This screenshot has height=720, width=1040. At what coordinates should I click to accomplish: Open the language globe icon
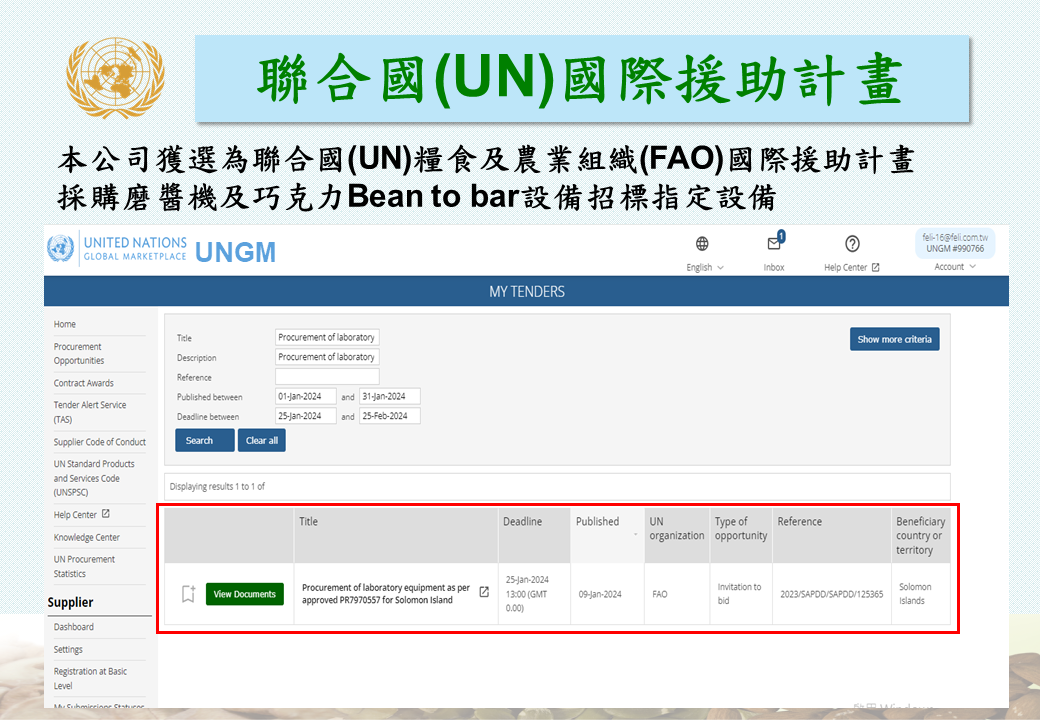coord(702,244)
